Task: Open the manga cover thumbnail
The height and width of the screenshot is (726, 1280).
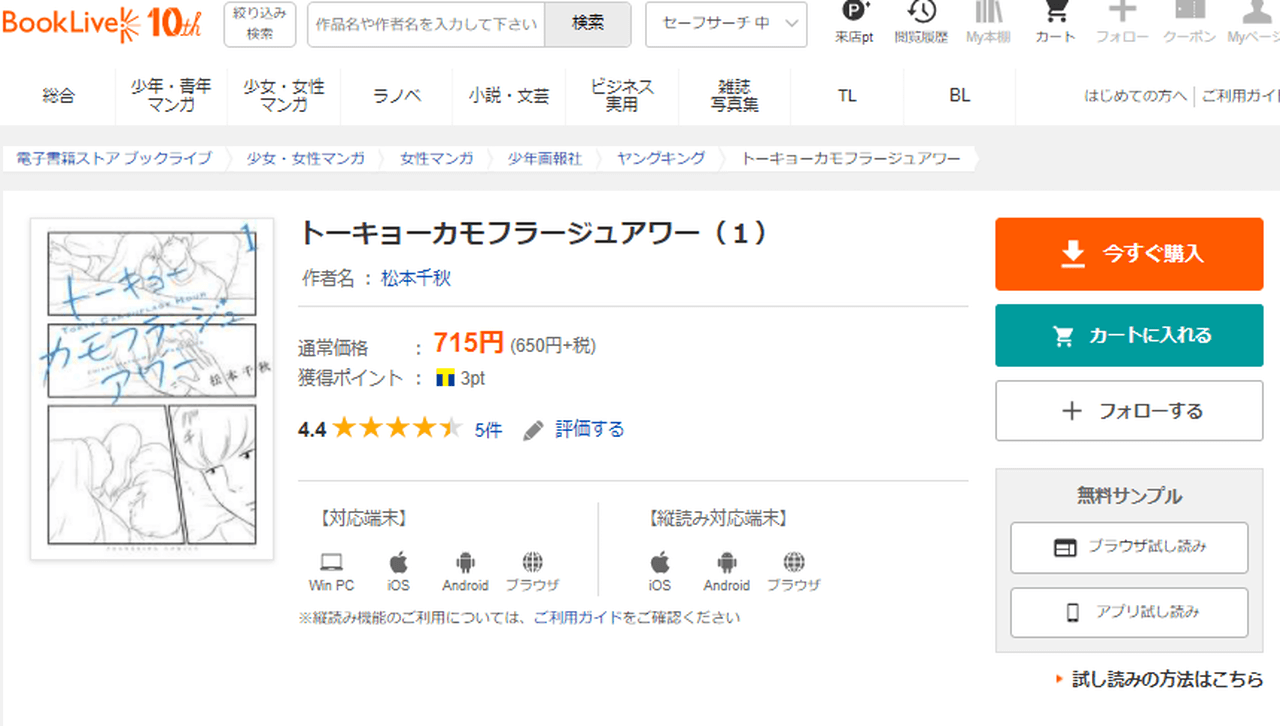Action: [x=151, y=389]
